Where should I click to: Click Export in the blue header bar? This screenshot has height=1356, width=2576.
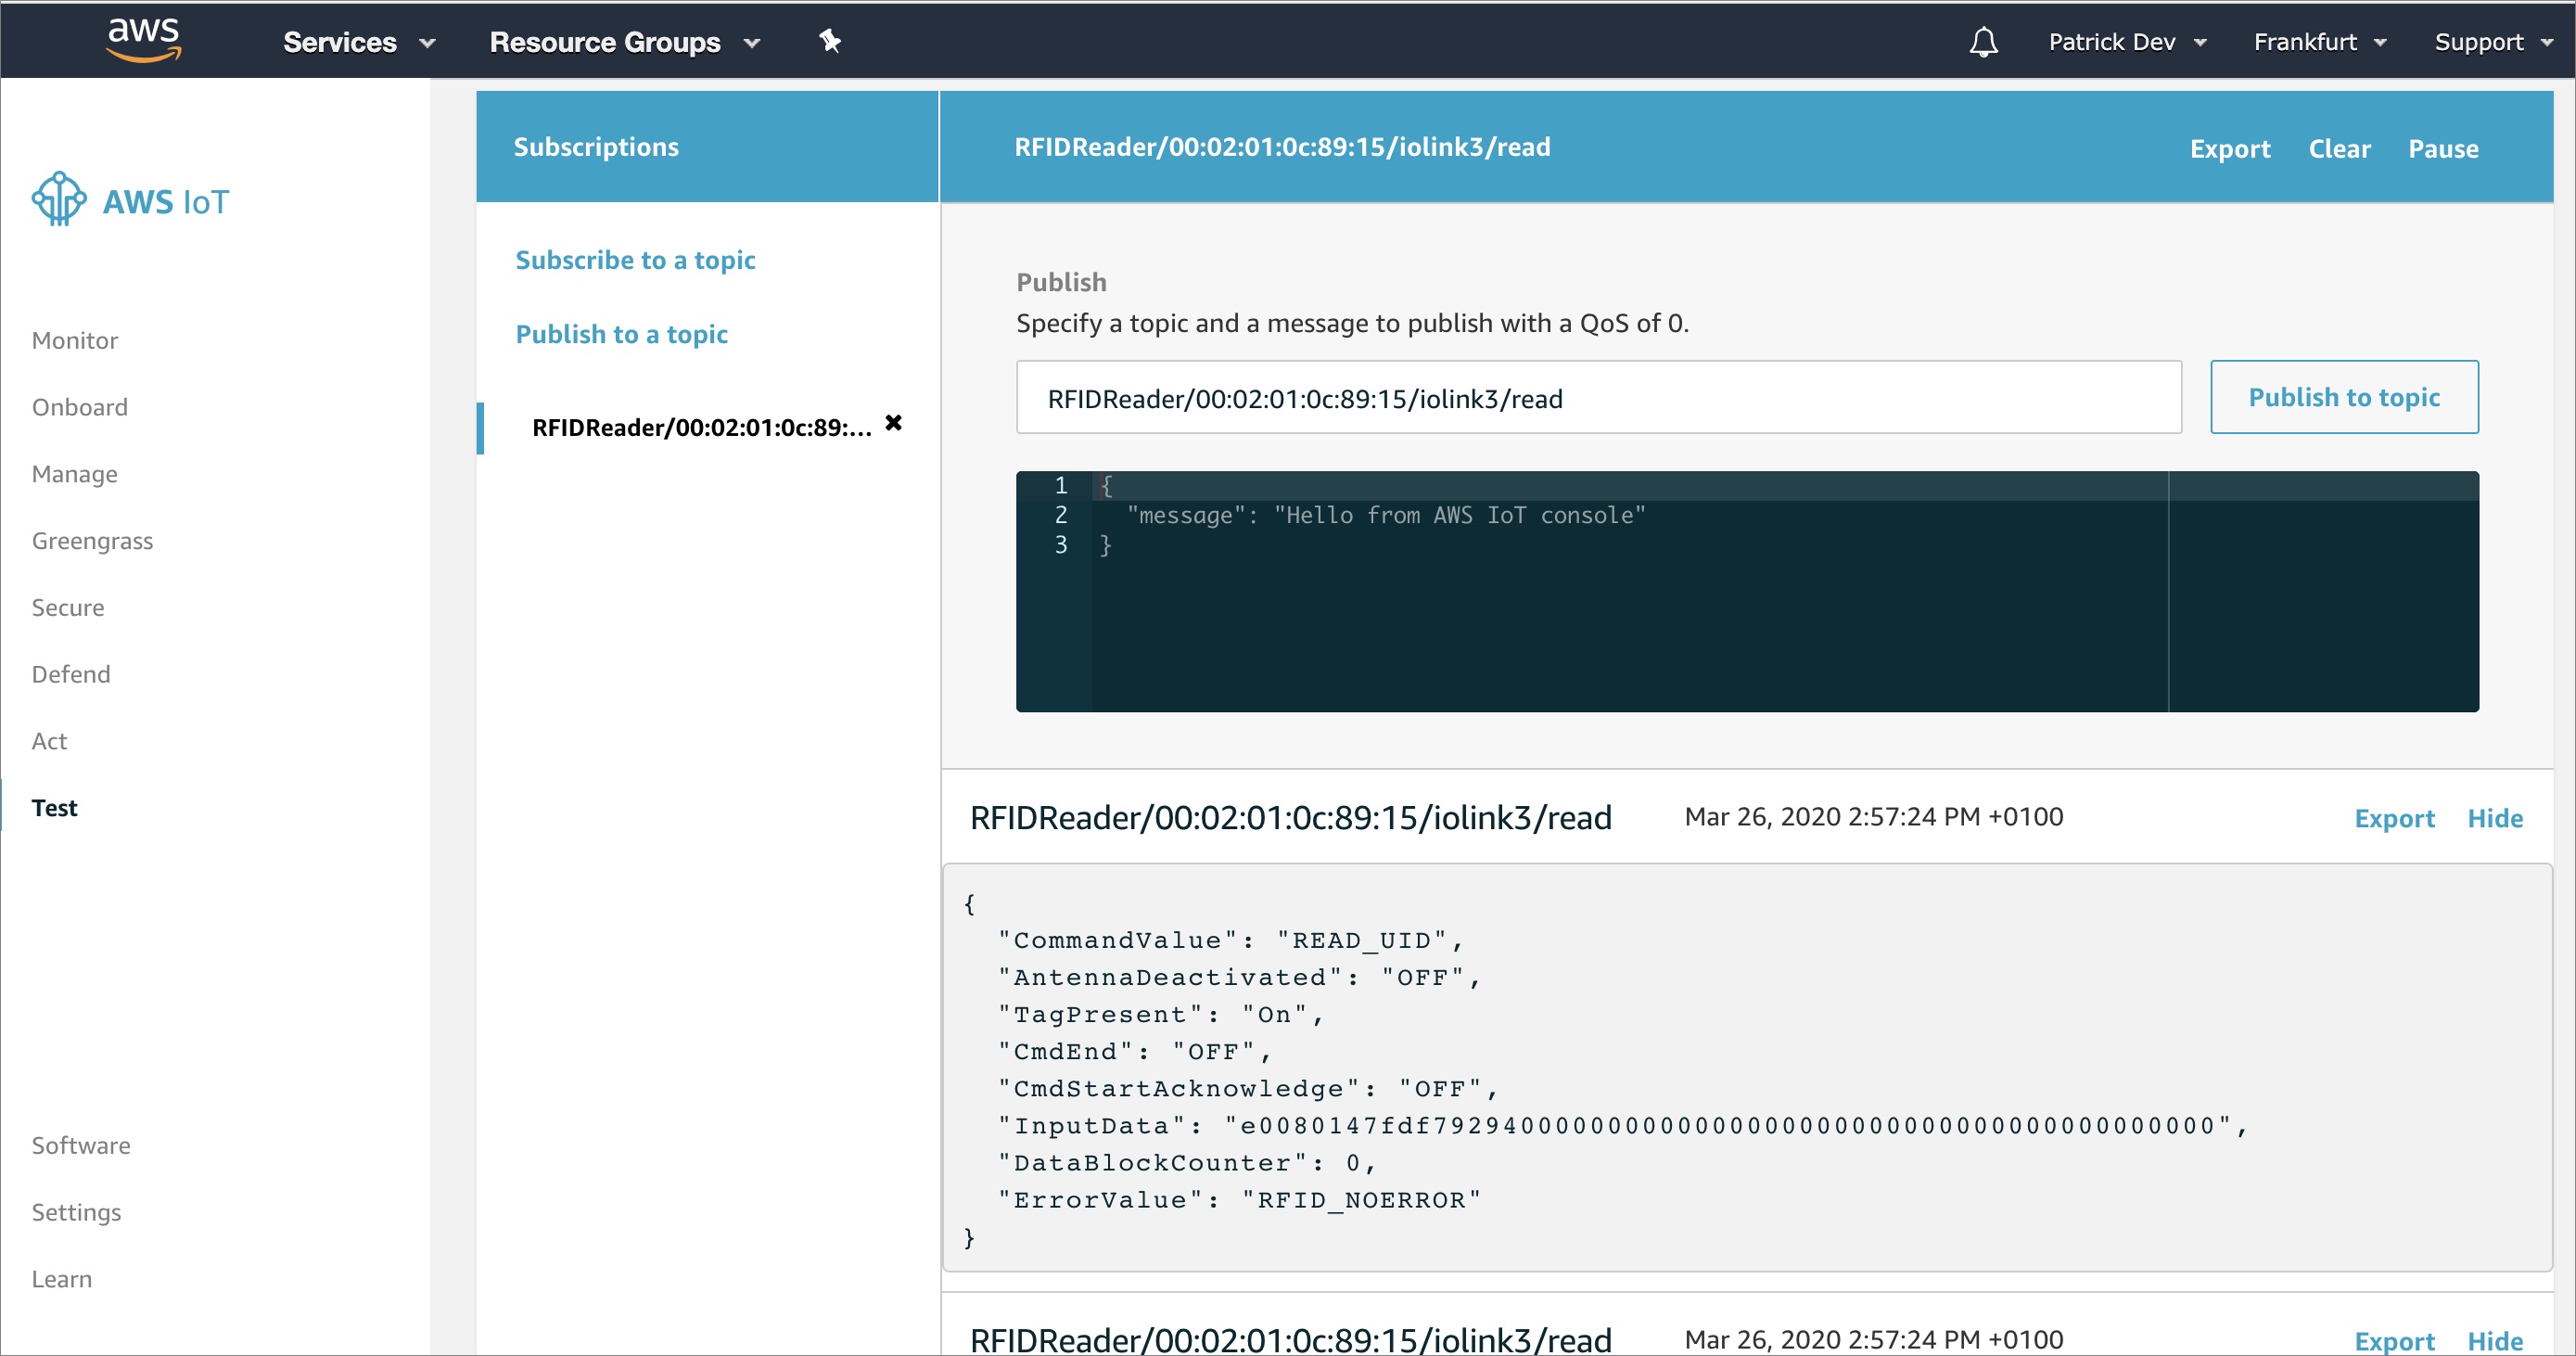pos(2230,149)
